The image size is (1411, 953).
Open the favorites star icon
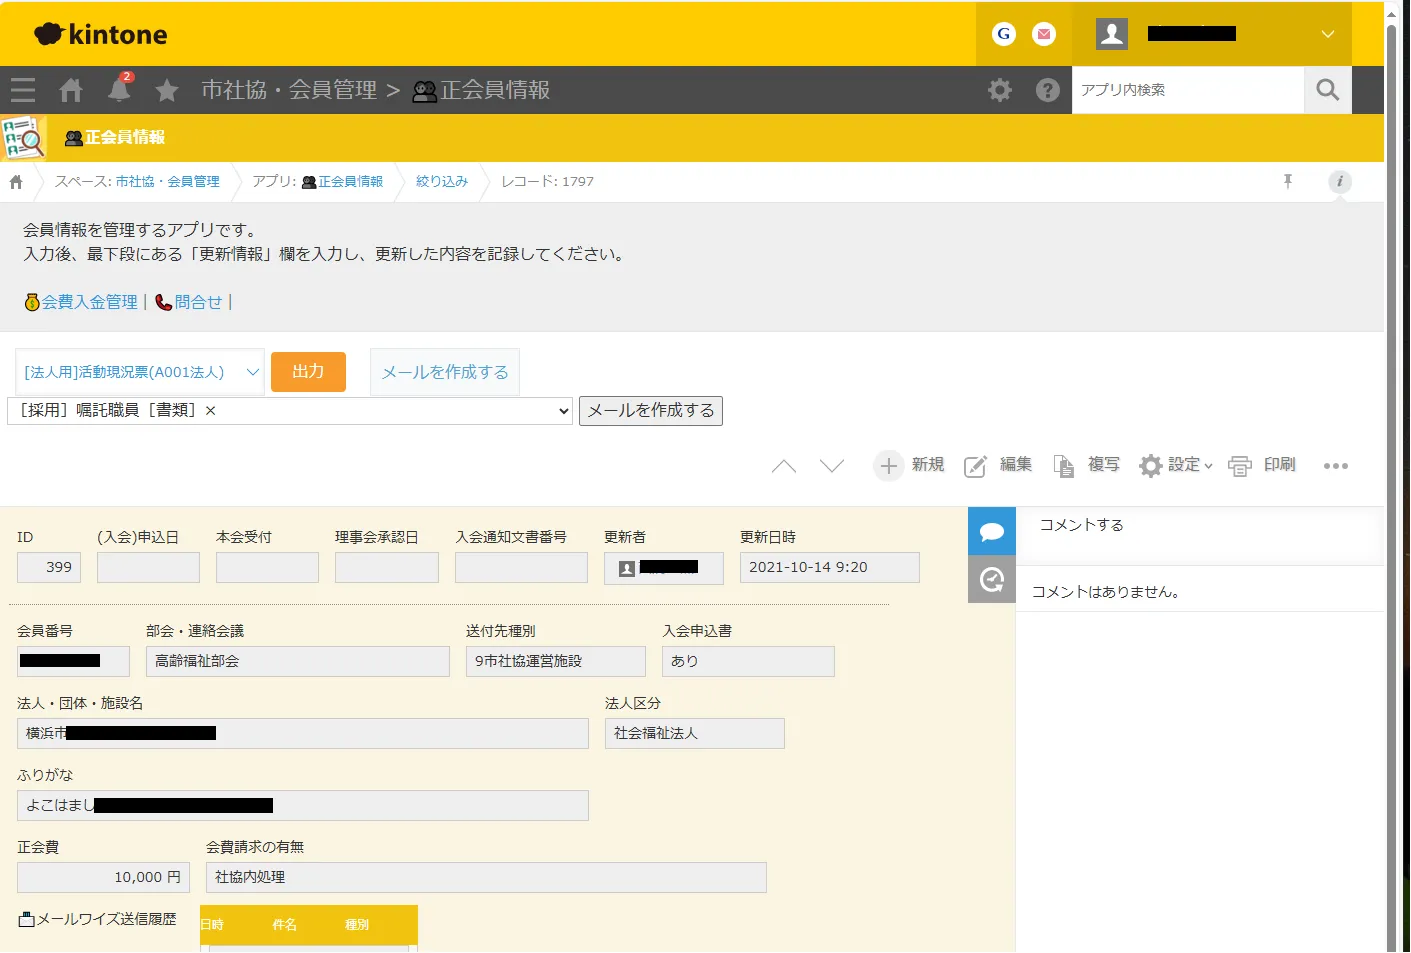pyautogui.click(x=167, y=90)
